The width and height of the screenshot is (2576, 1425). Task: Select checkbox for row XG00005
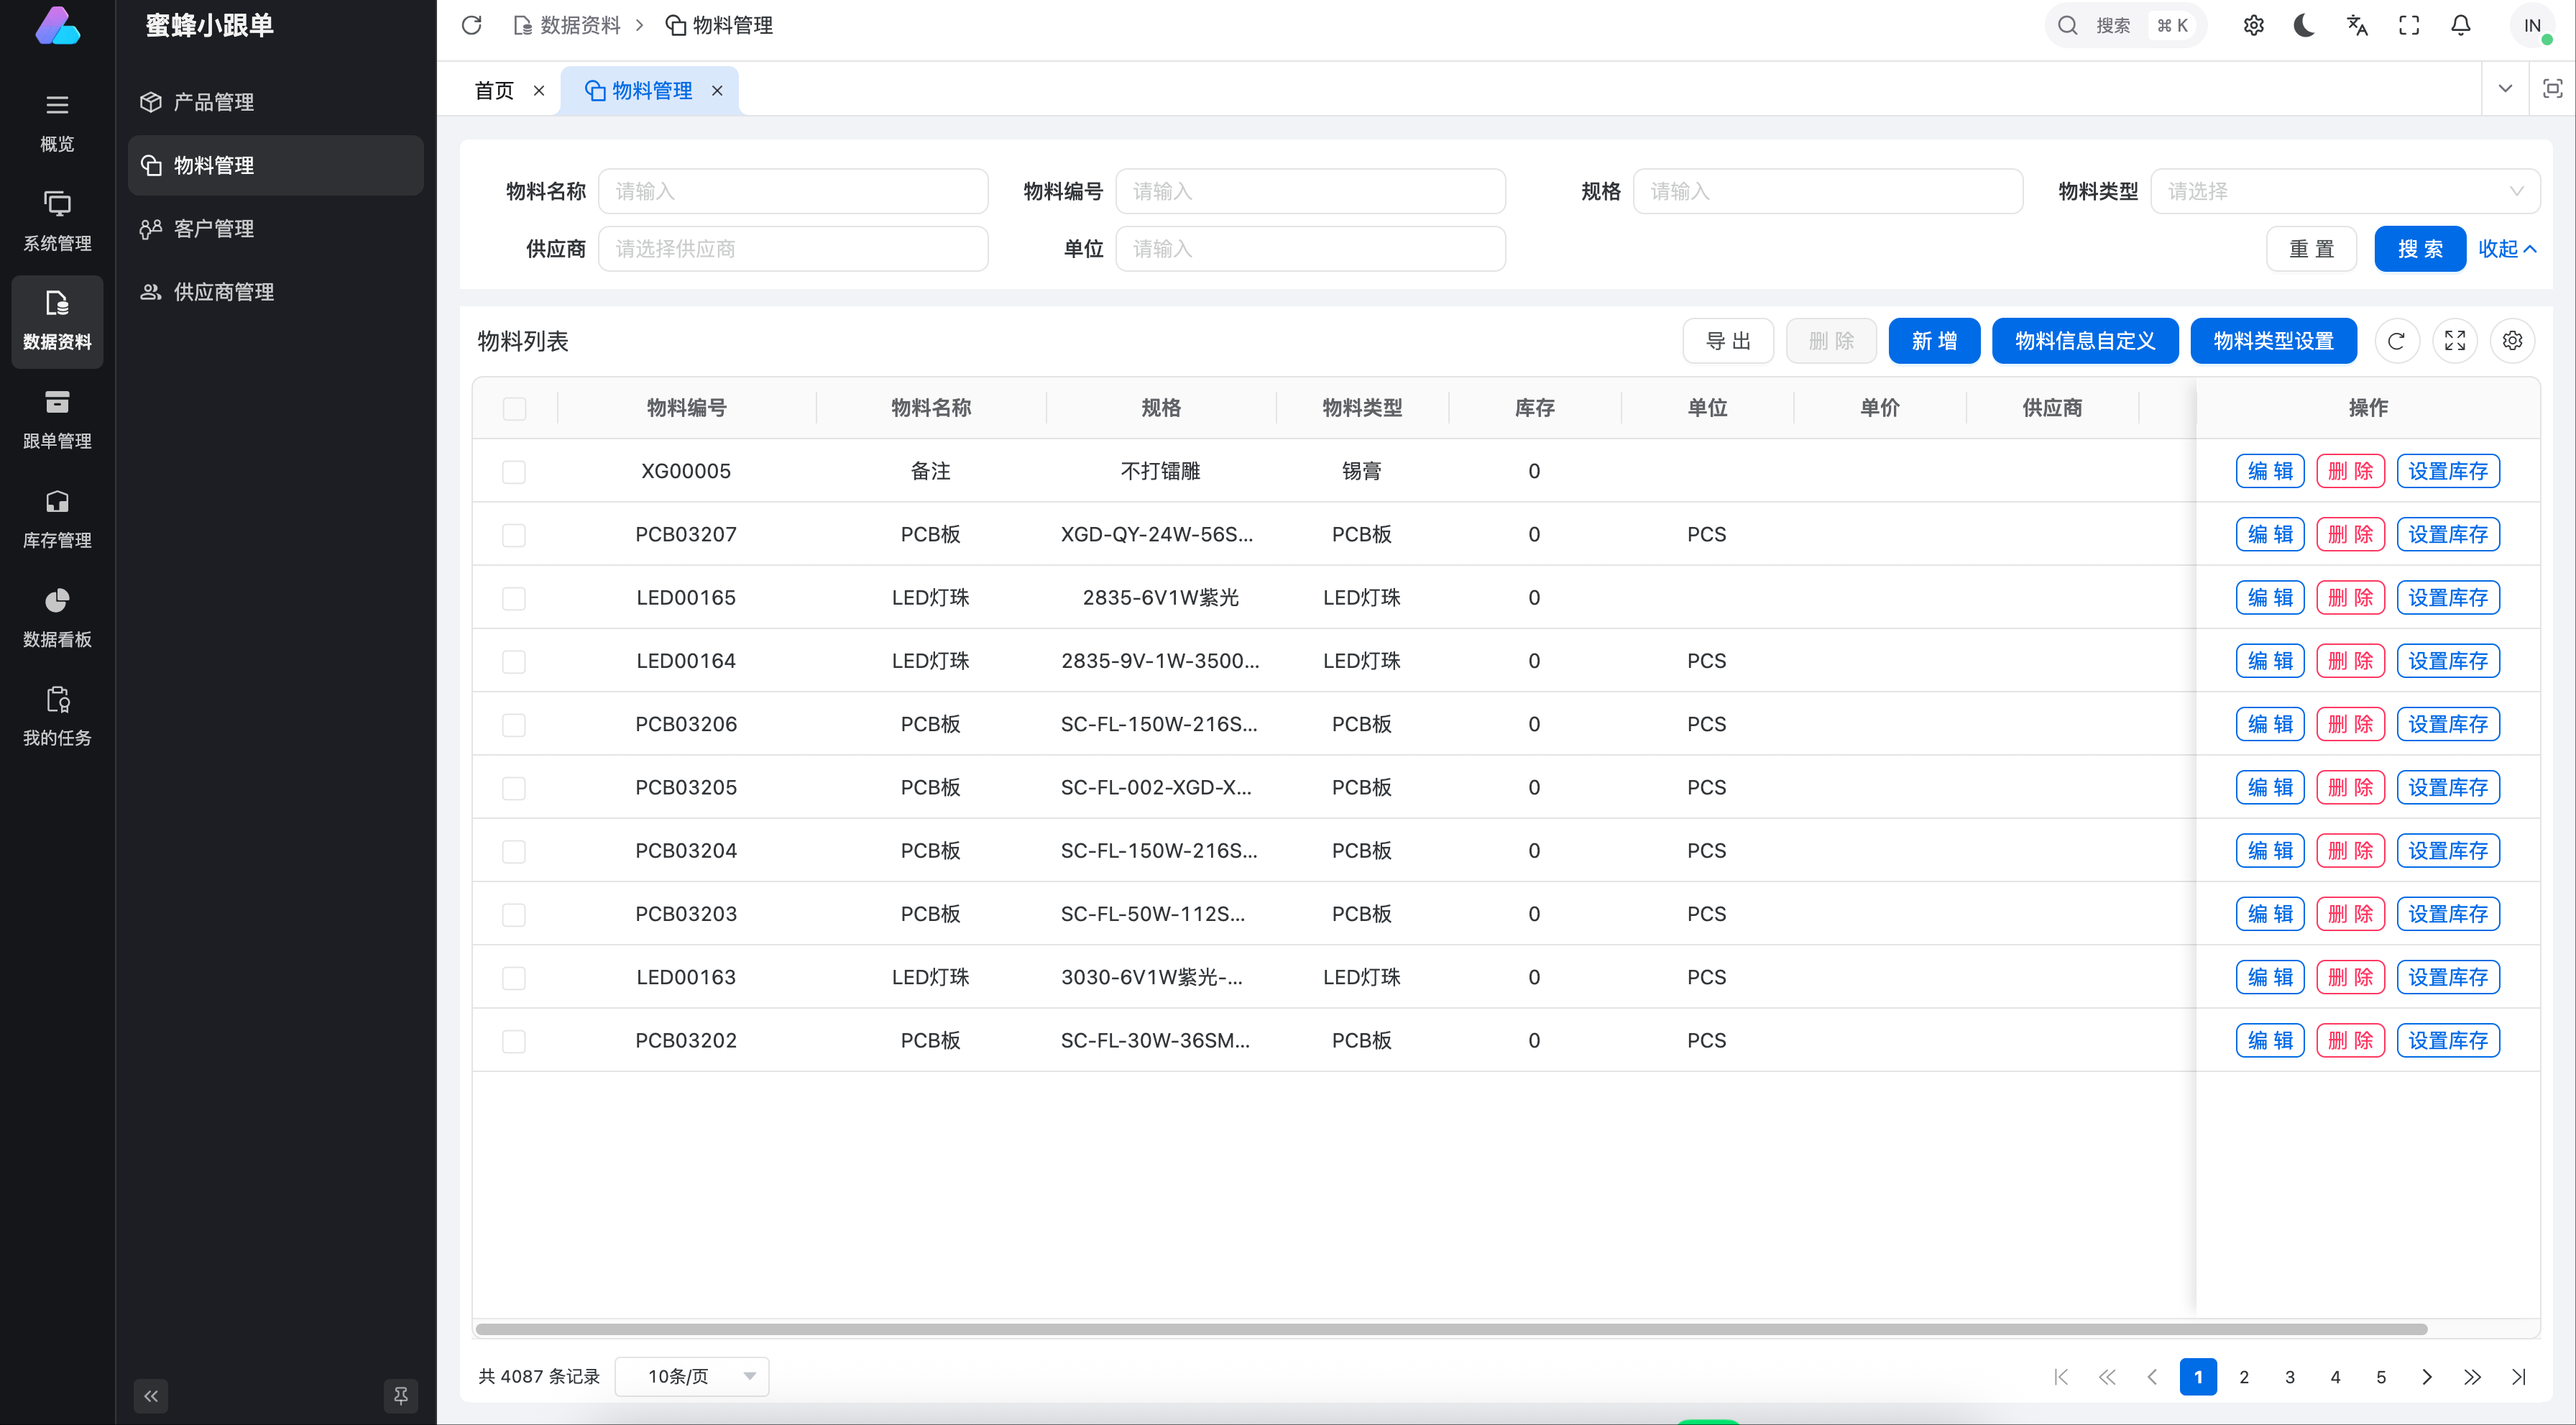514,471
